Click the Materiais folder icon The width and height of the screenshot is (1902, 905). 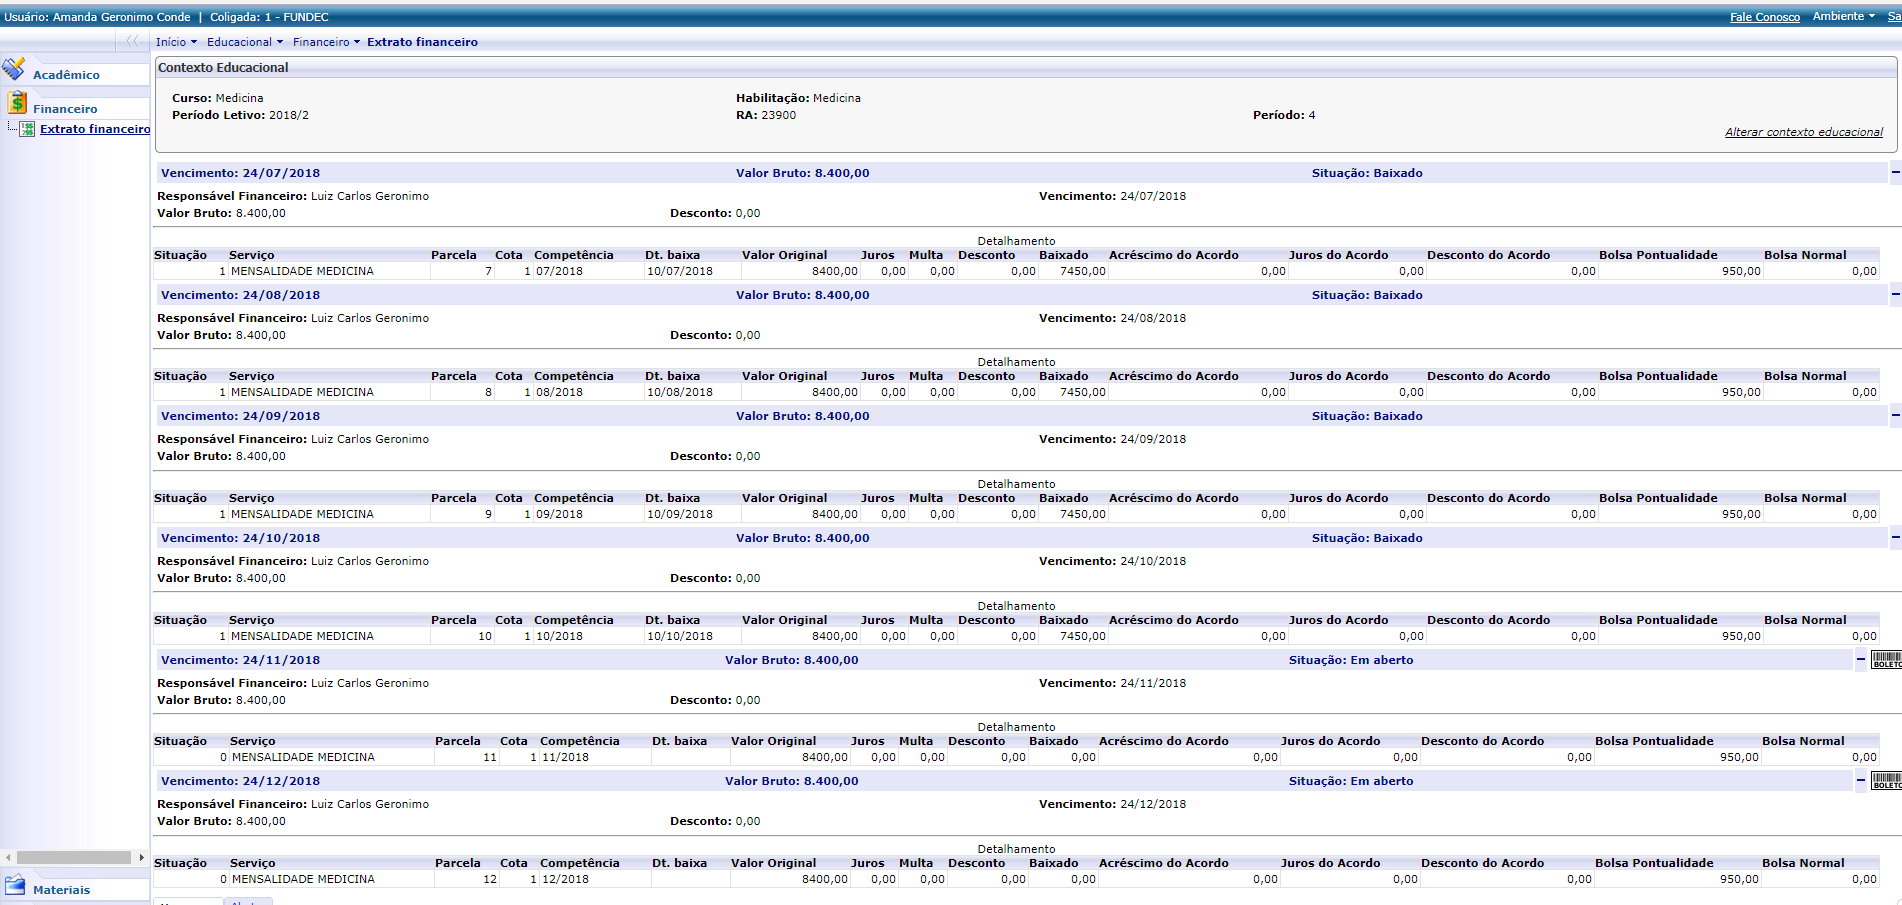click(x=15, y=886)
